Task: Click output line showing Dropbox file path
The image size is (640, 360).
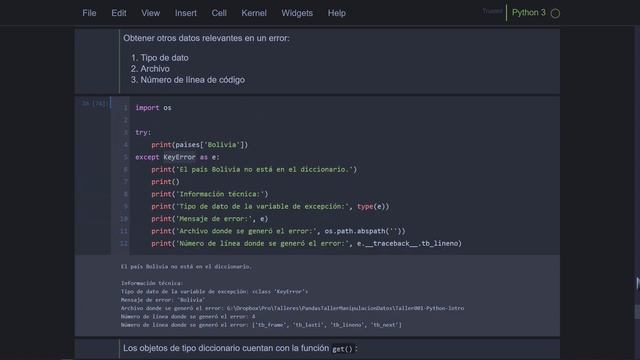Action: pos(292,308)
